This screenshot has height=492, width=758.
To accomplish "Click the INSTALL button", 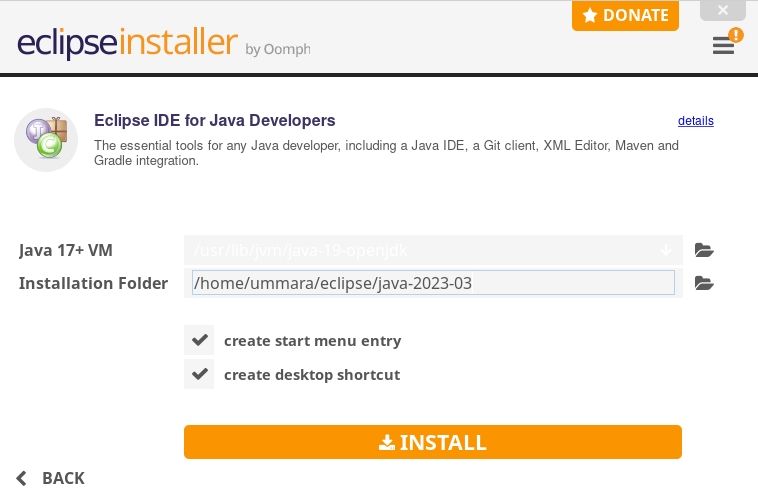I will point(433,442).
